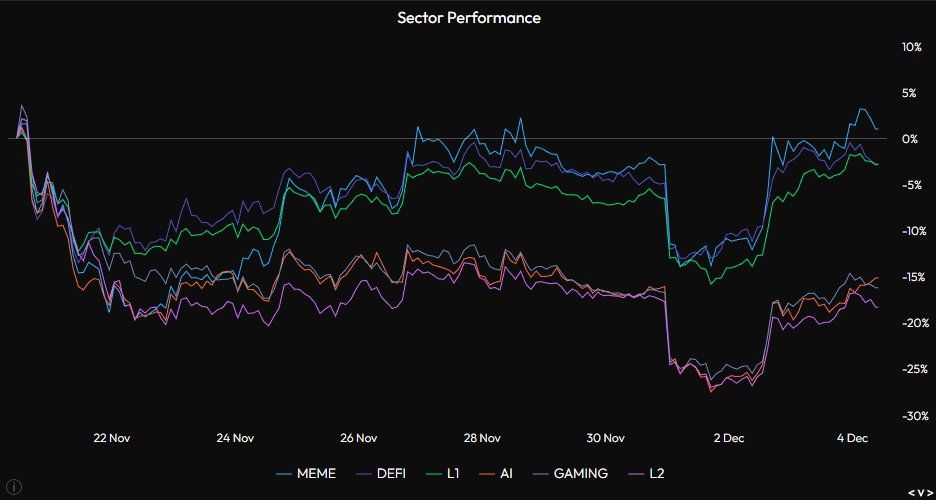The height and width of the screenshot is (500, 936).
Task: Click the Sector Performance chart title
Action: (x=469, y=18)
